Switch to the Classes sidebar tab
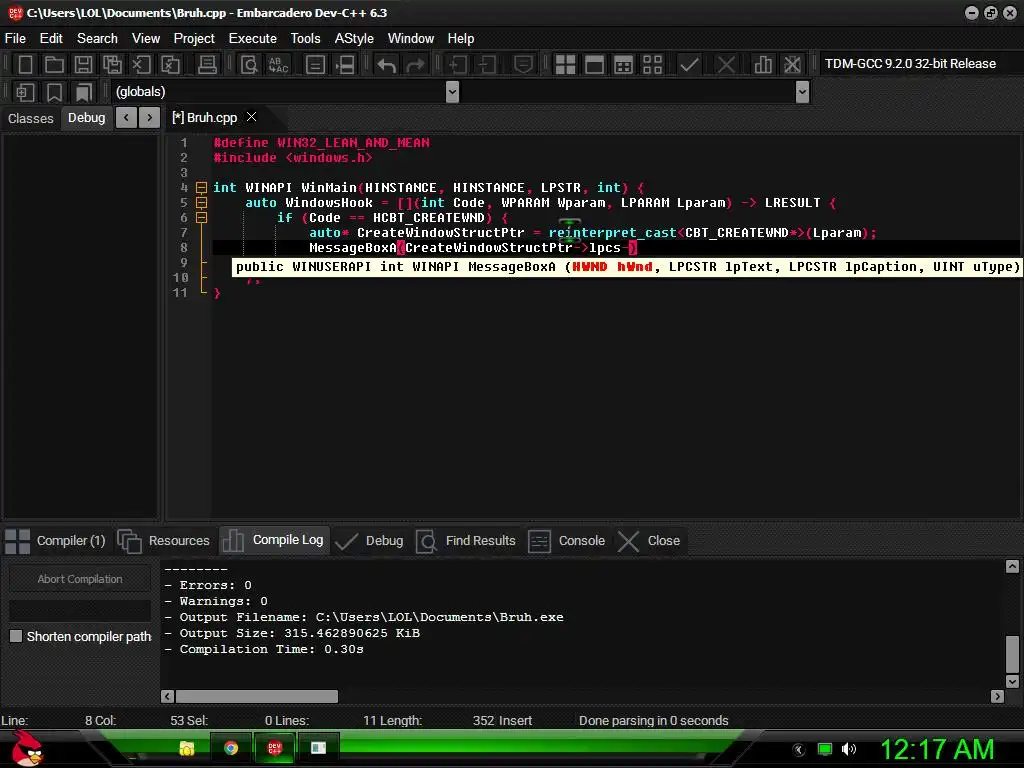This screenshot has height=768, width=1024. (31, 118)
